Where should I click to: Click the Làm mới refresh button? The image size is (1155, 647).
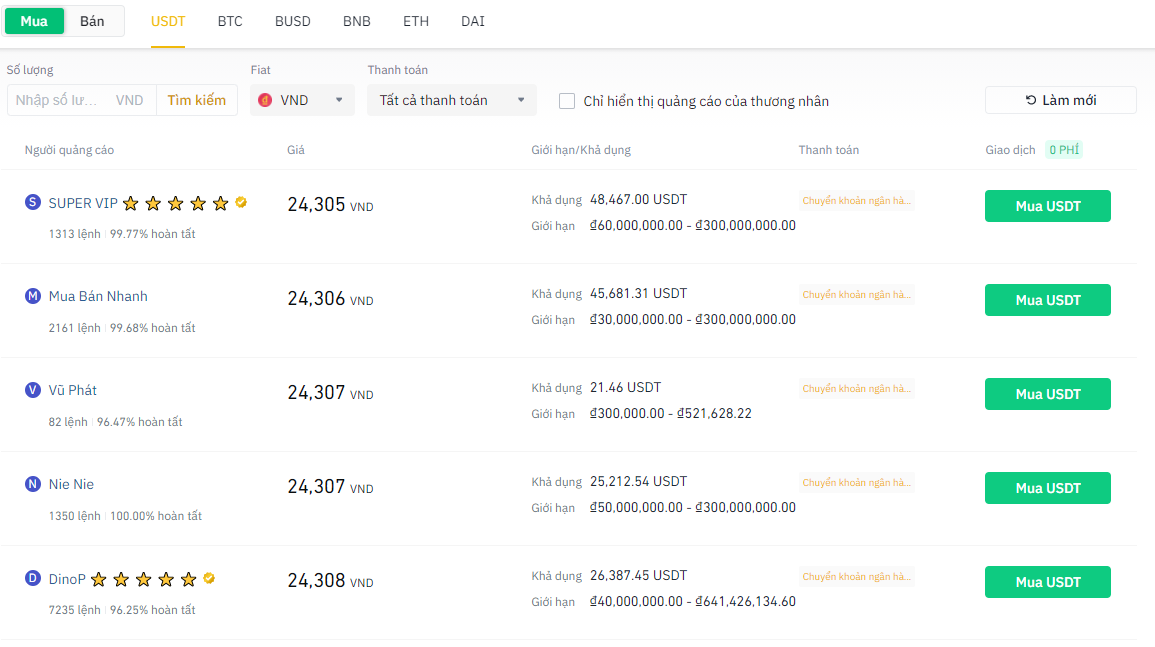coord(1060,100)
